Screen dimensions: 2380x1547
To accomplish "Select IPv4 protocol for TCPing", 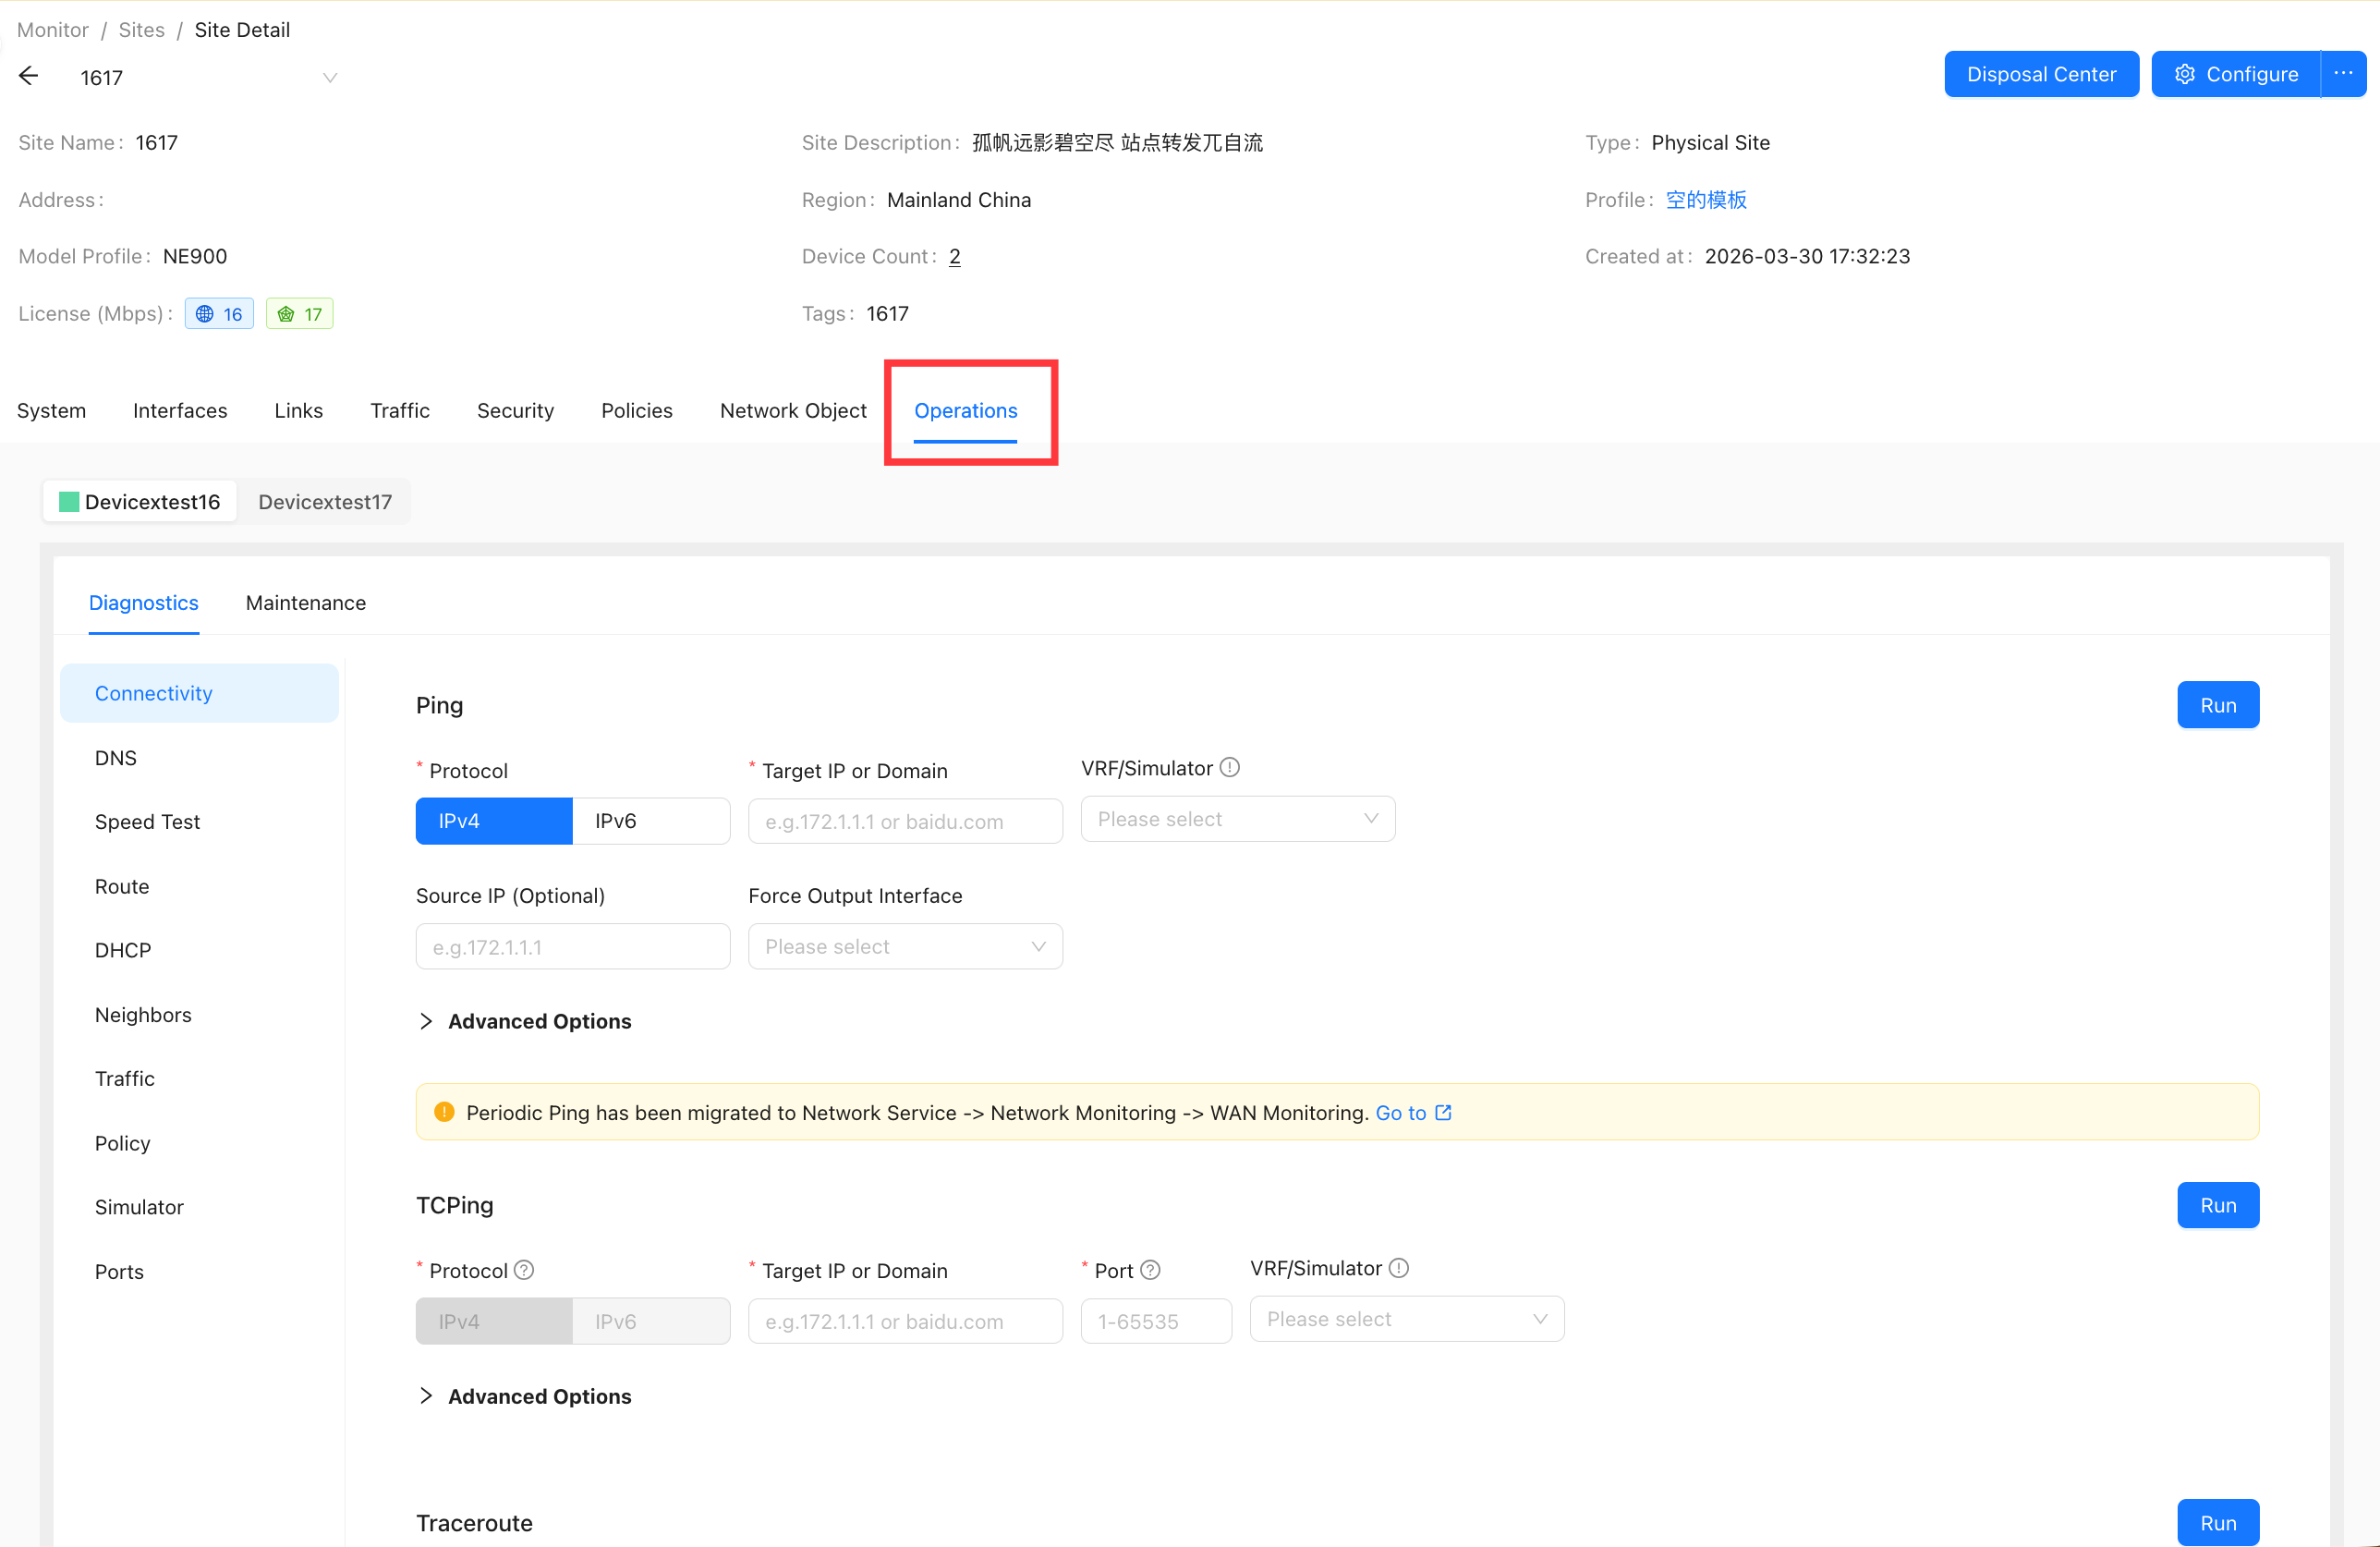I will pos(494,1321).
